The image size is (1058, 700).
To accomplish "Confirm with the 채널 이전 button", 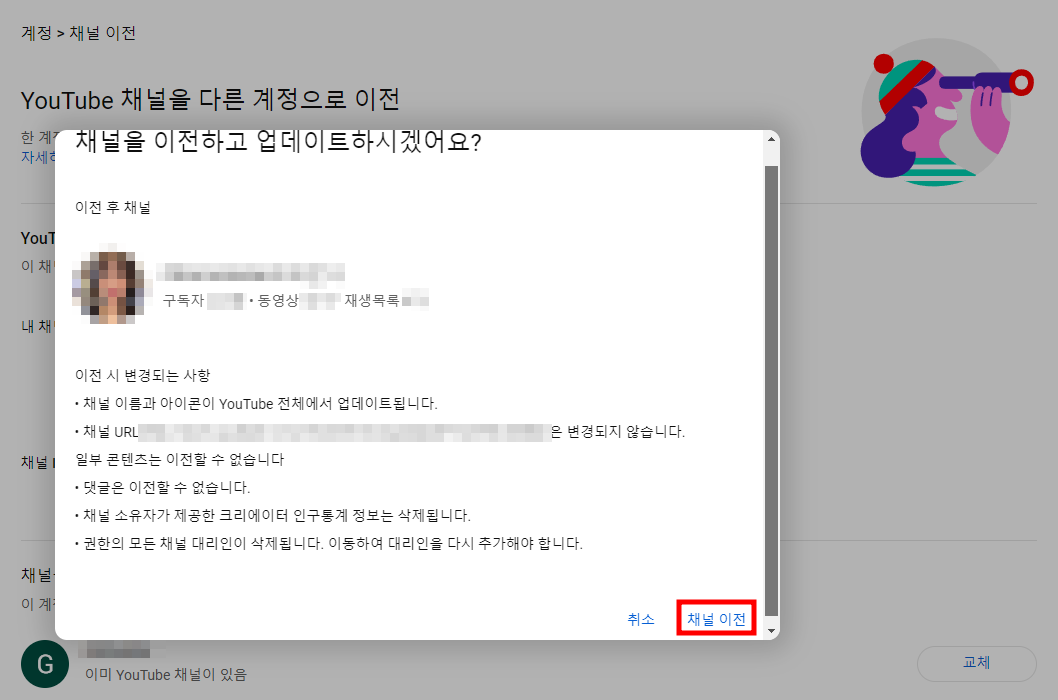I will (716, 618).
